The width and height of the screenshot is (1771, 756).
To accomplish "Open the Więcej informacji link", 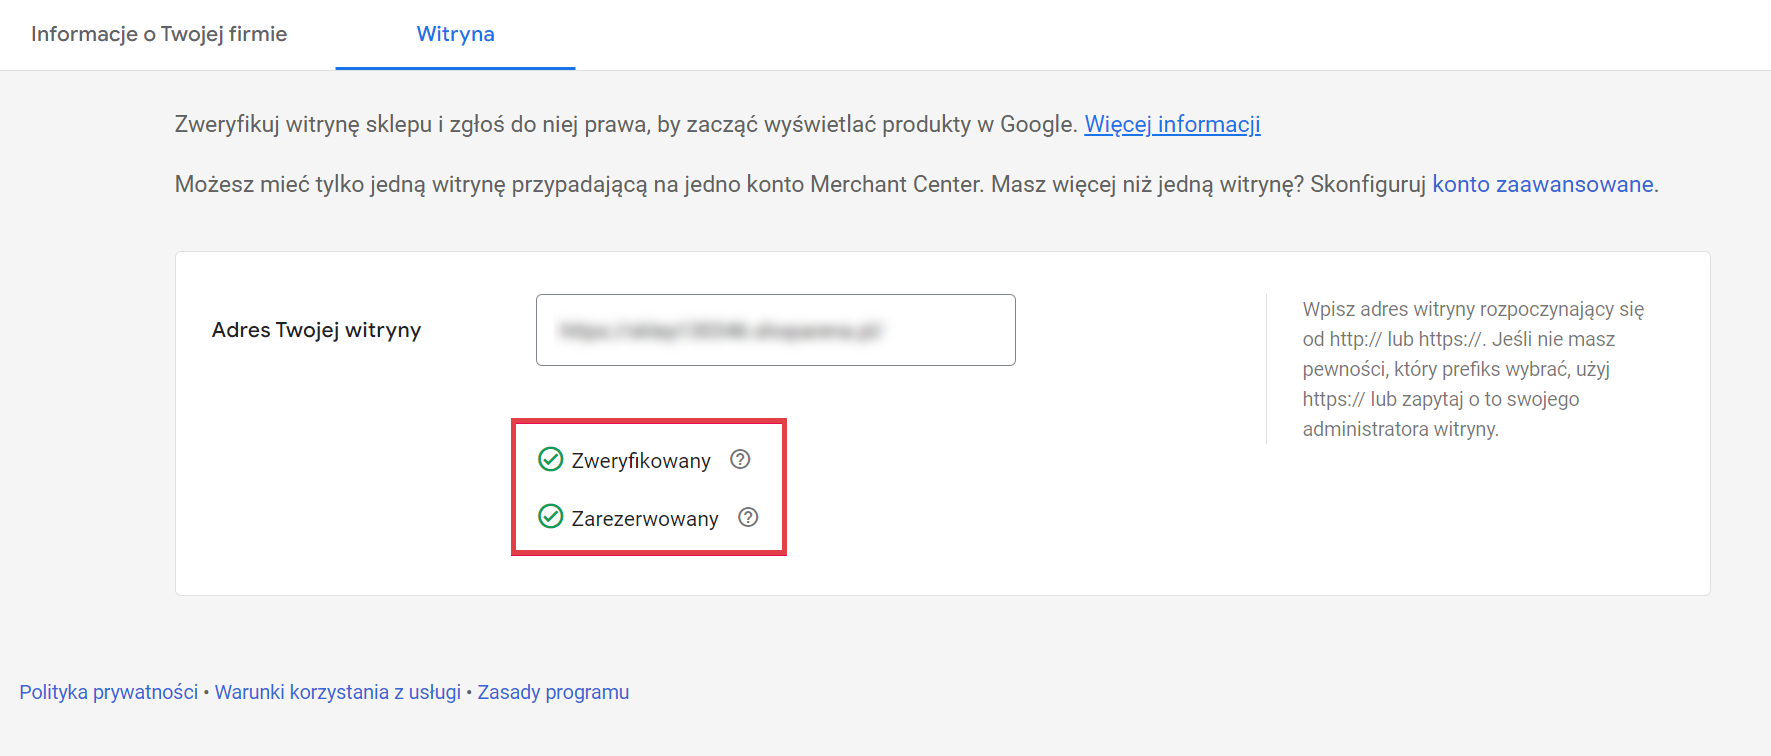I will [1172, 124].
